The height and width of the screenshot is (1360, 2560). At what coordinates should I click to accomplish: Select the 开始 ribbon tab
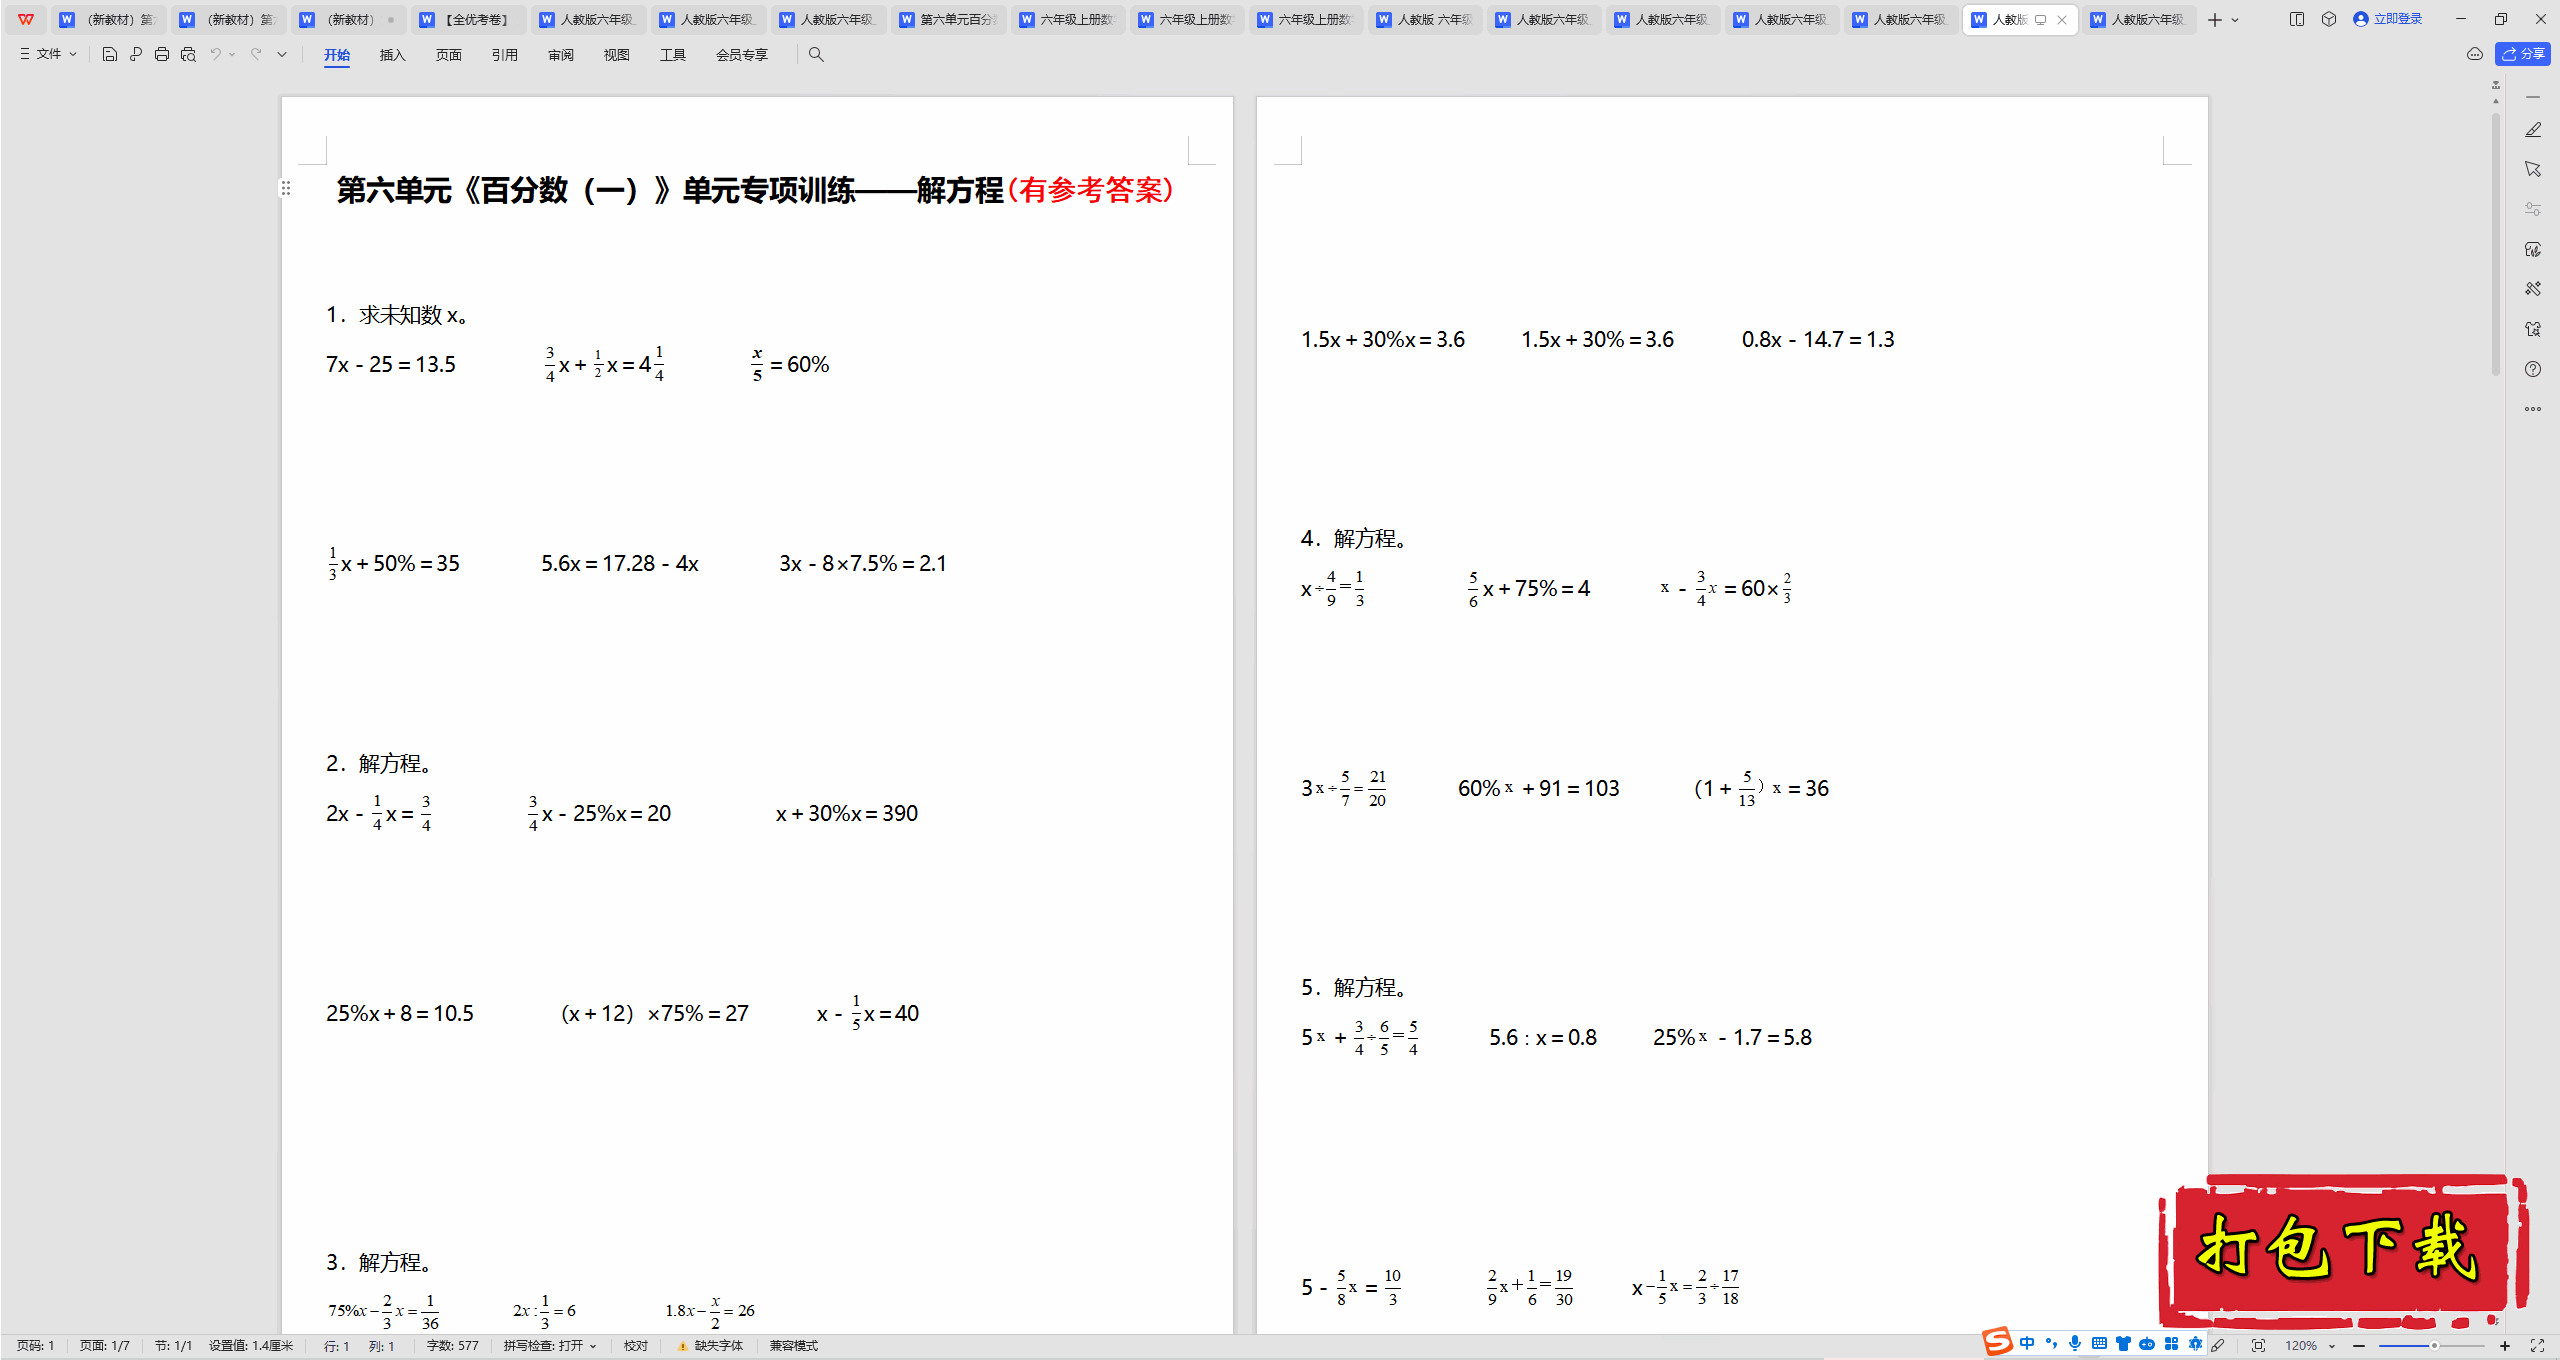[337, 55]
